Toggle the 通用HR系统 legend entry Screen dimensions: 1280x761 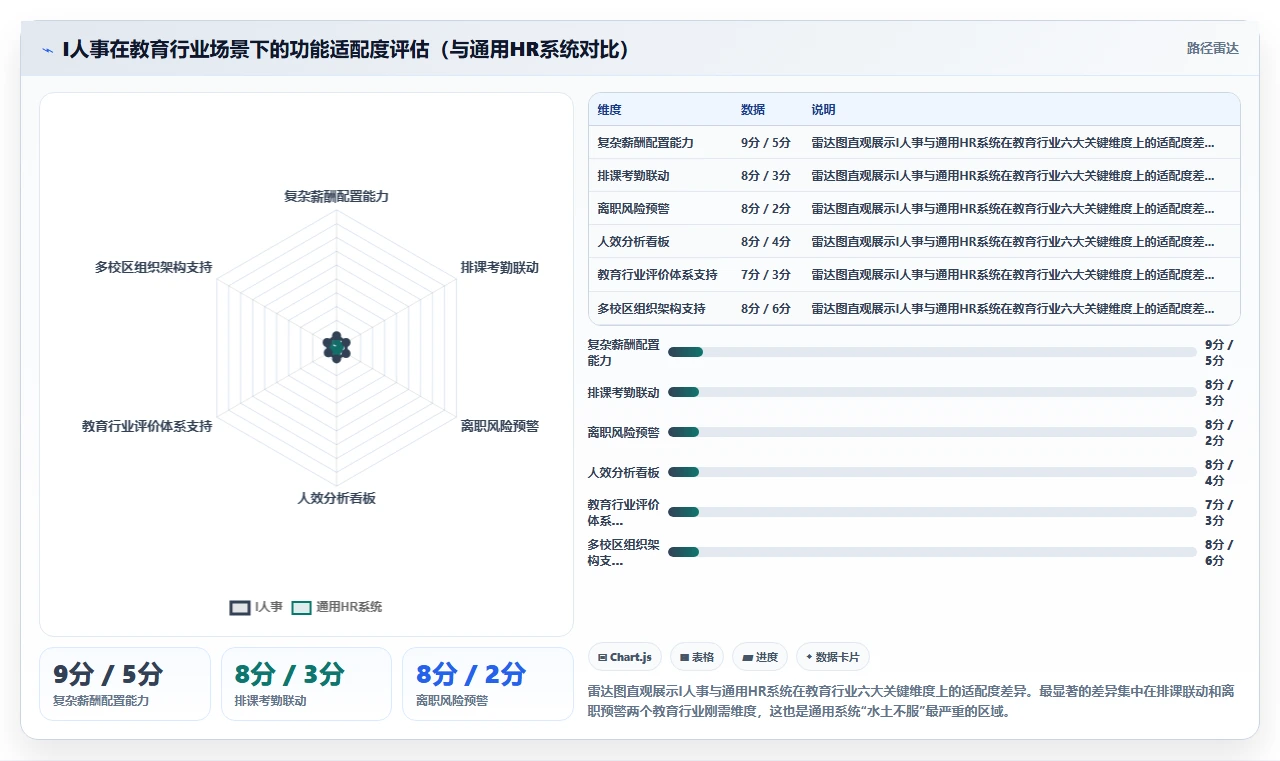[337, 607]
